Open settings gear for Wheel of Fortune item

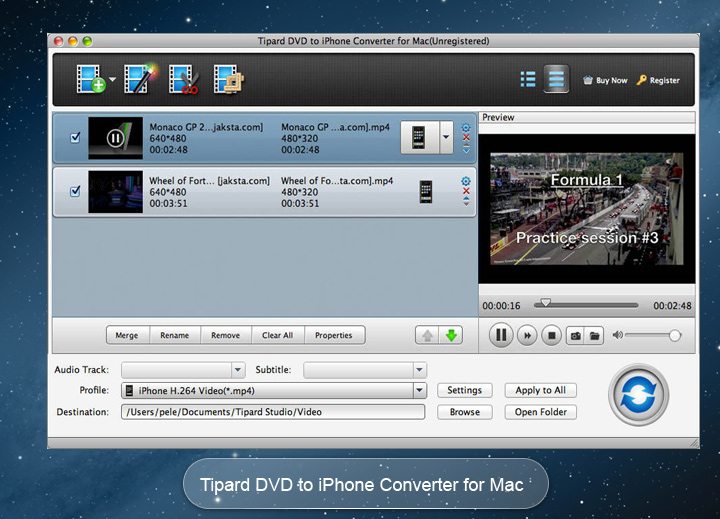click(x=466, y=181)
